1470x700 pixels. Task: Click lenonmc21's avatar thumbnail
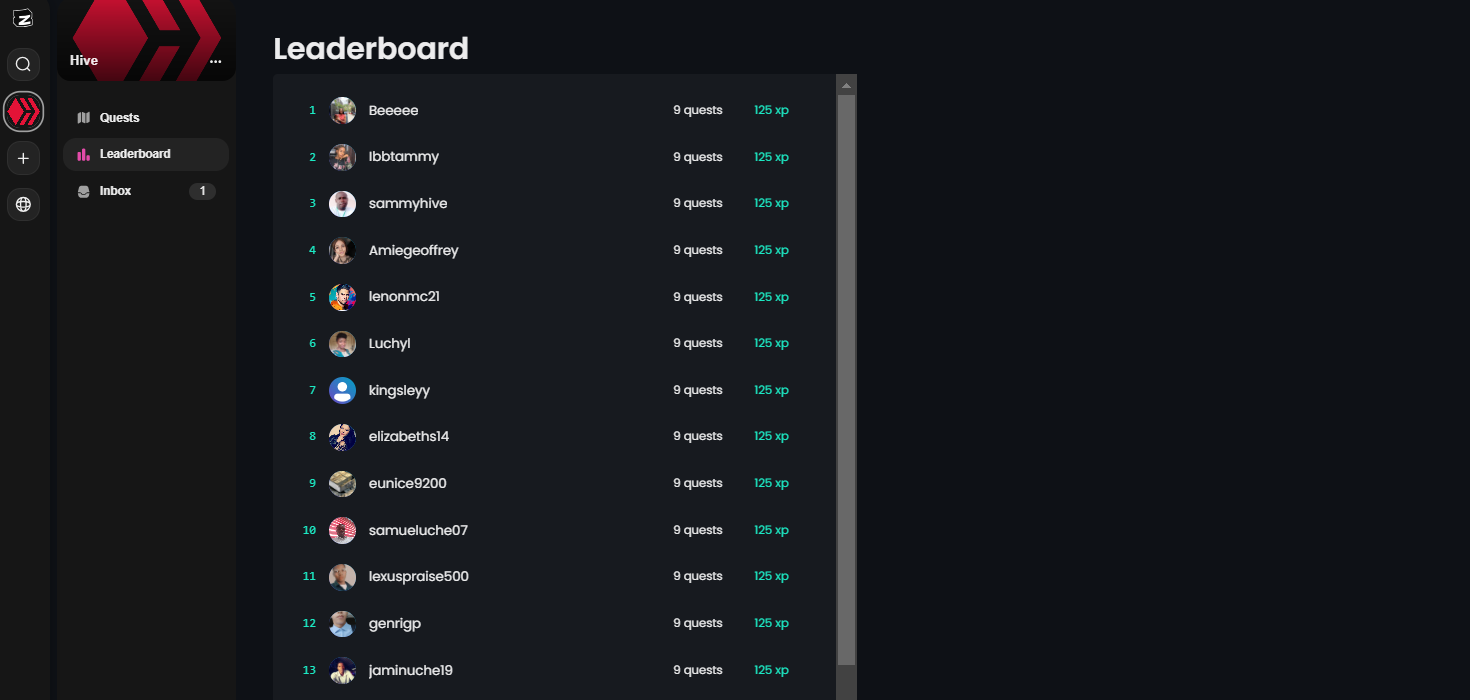(343, 297)
